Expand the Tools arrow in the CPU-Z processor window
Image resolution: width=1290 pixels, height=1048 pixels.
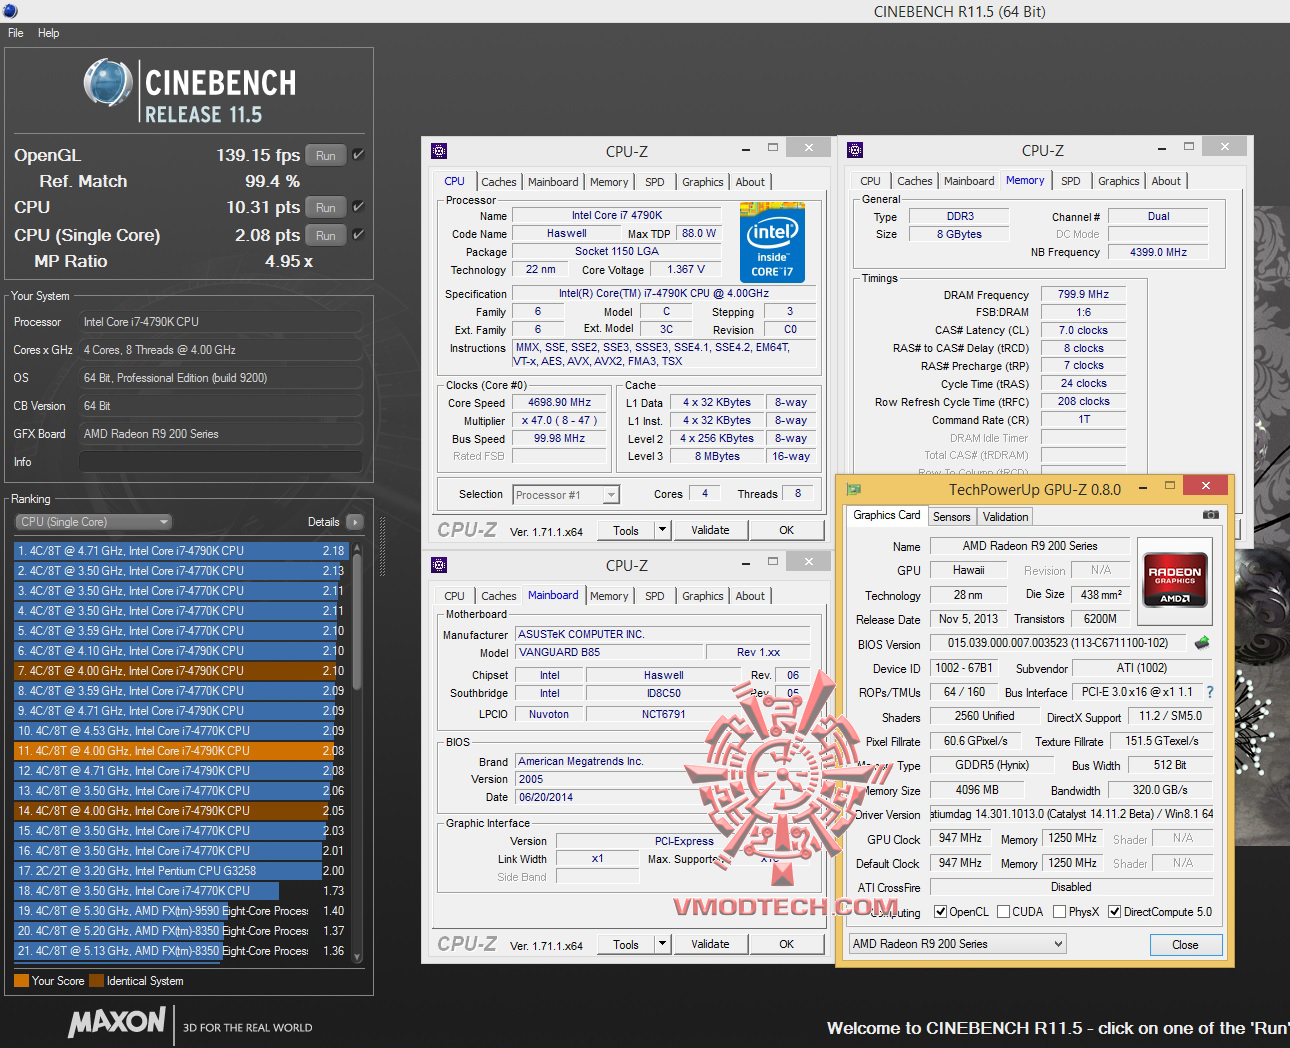[x=662, y=530]
